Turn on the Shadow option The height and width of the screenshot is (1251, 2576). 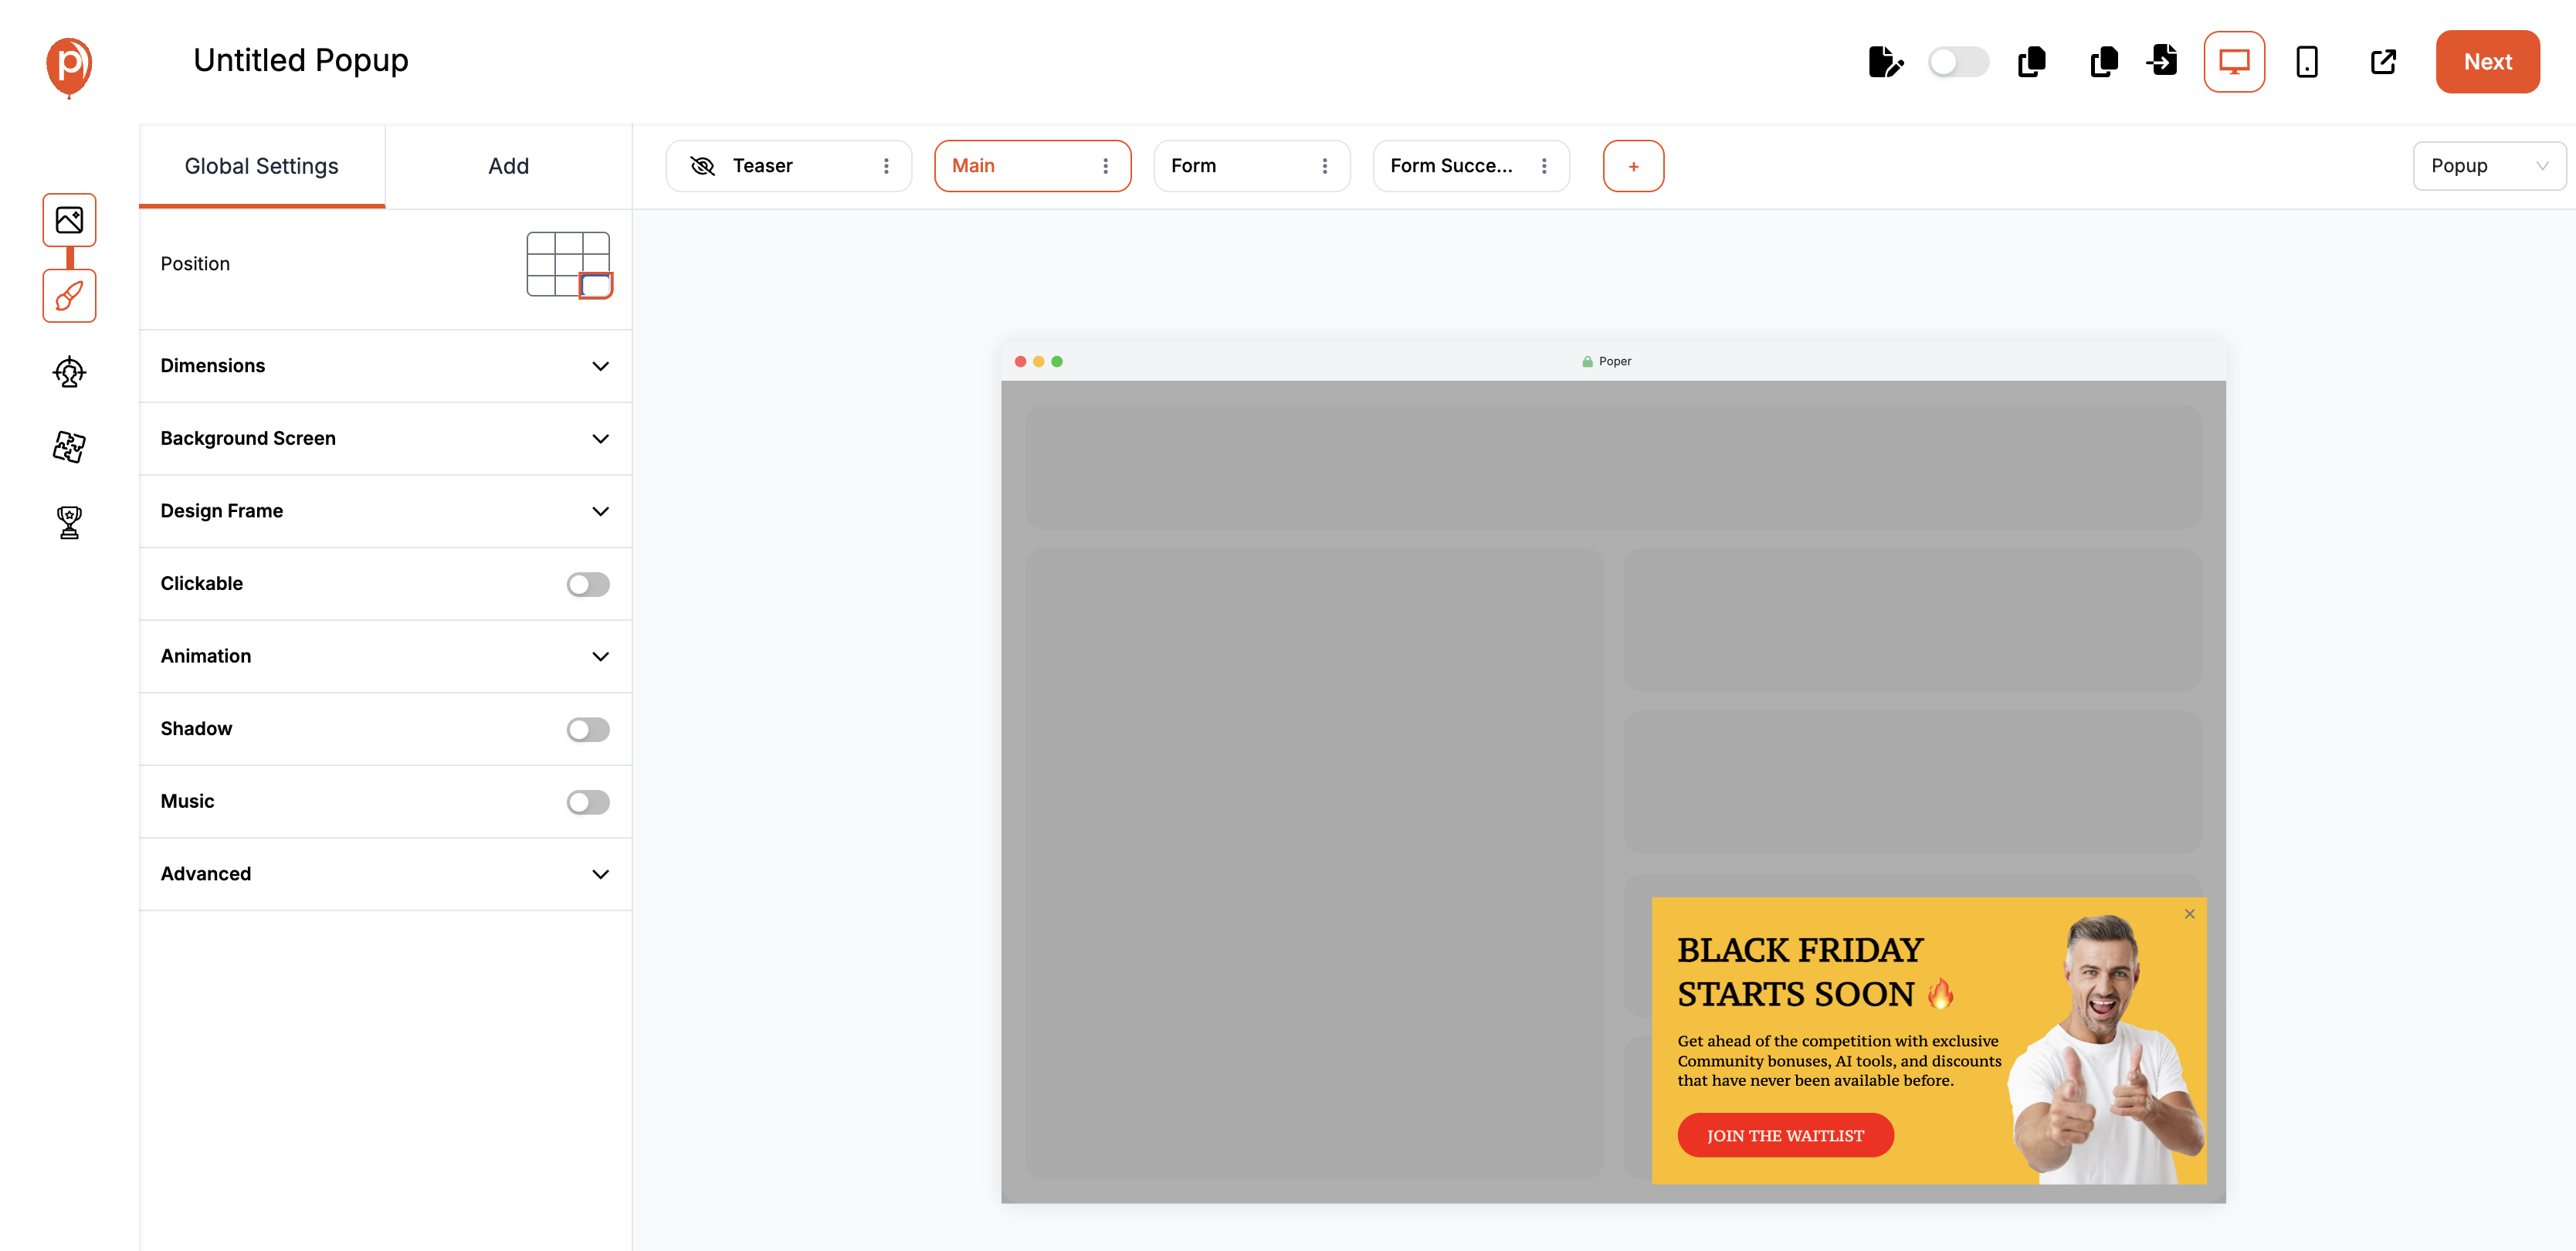point(588,729)
